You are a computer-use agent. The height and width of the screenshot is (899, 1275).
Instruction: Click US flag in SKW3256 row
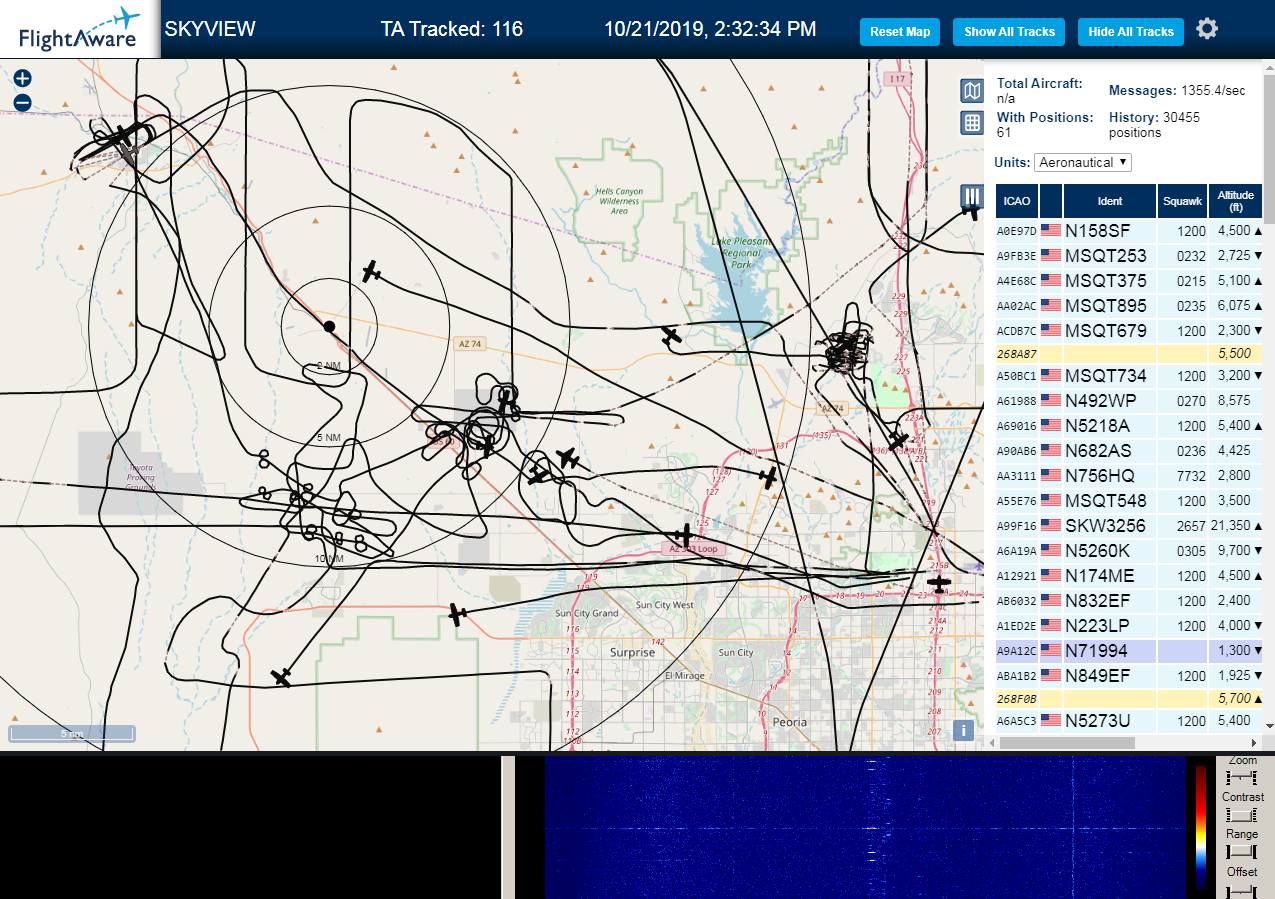[x=1051, y=526]
